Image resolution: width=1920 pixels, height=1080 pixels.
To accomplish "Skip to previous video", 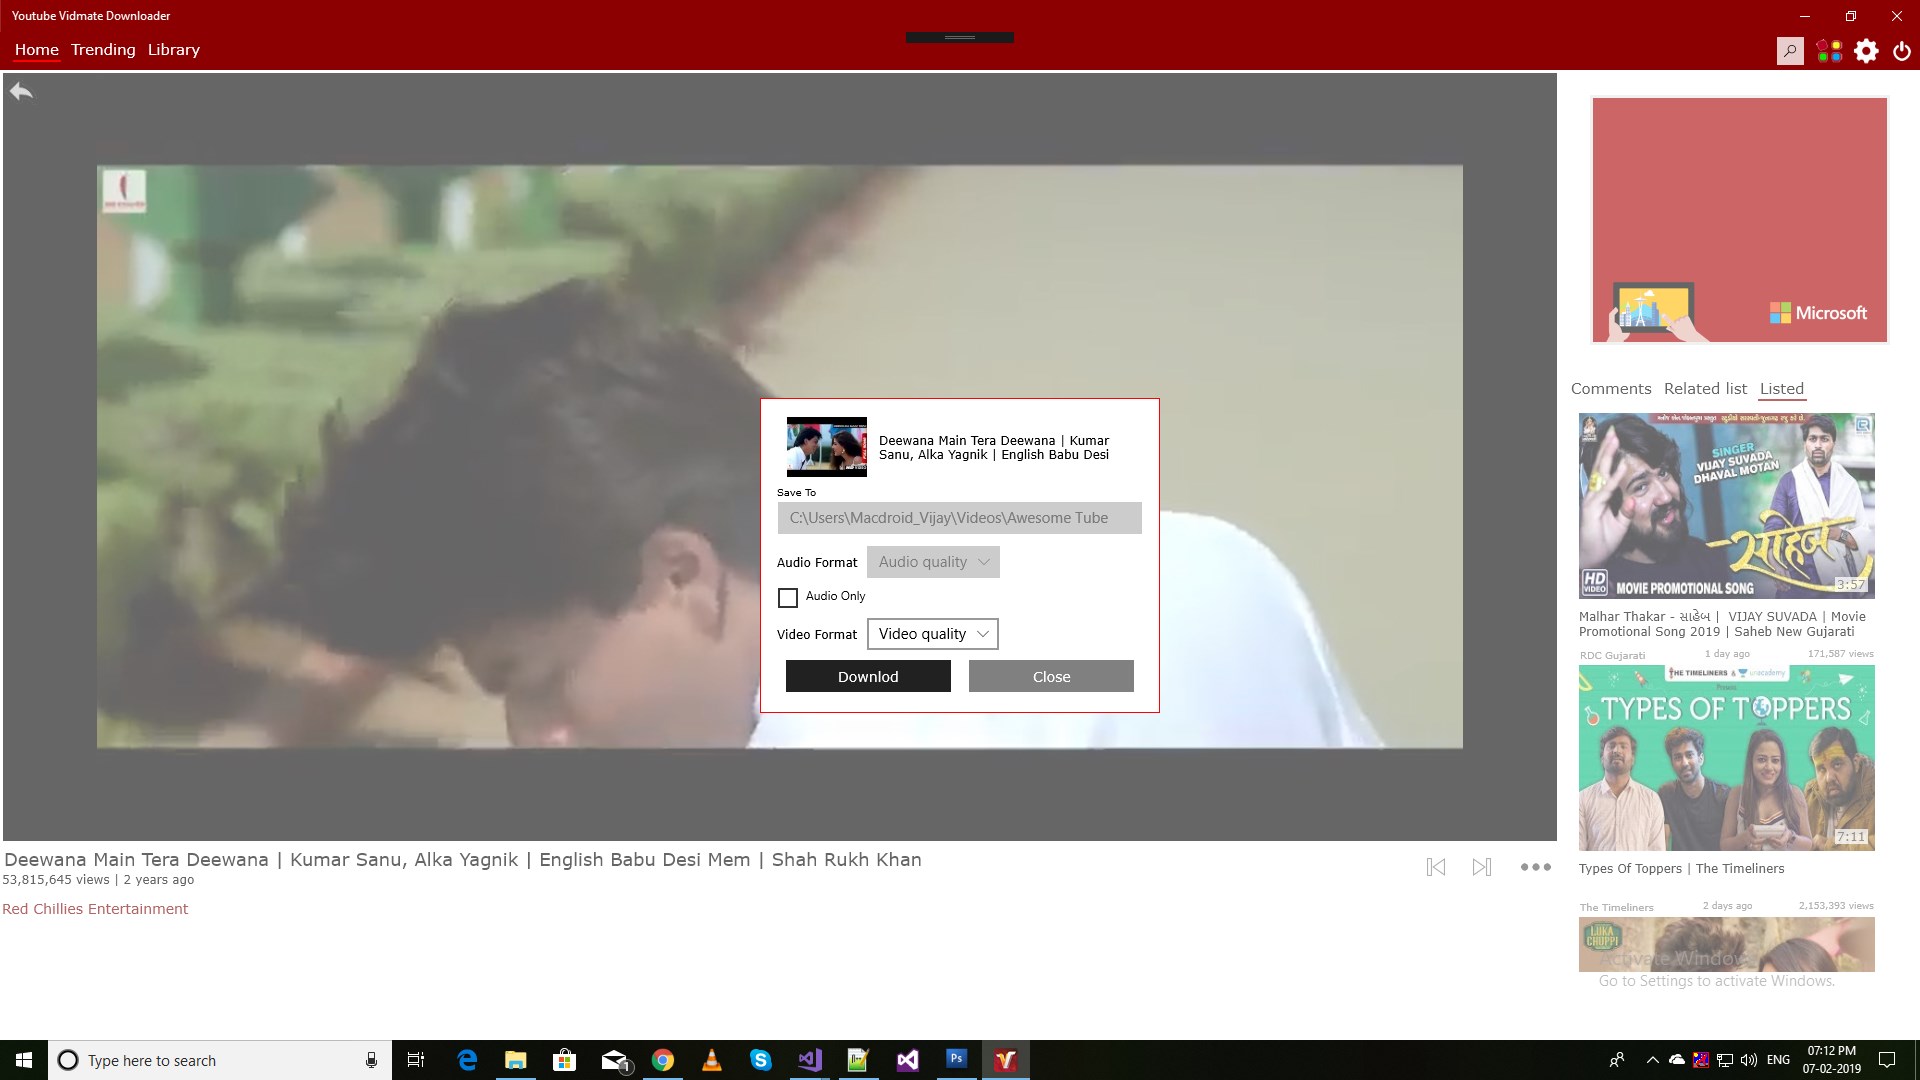I will point(1436,867).
